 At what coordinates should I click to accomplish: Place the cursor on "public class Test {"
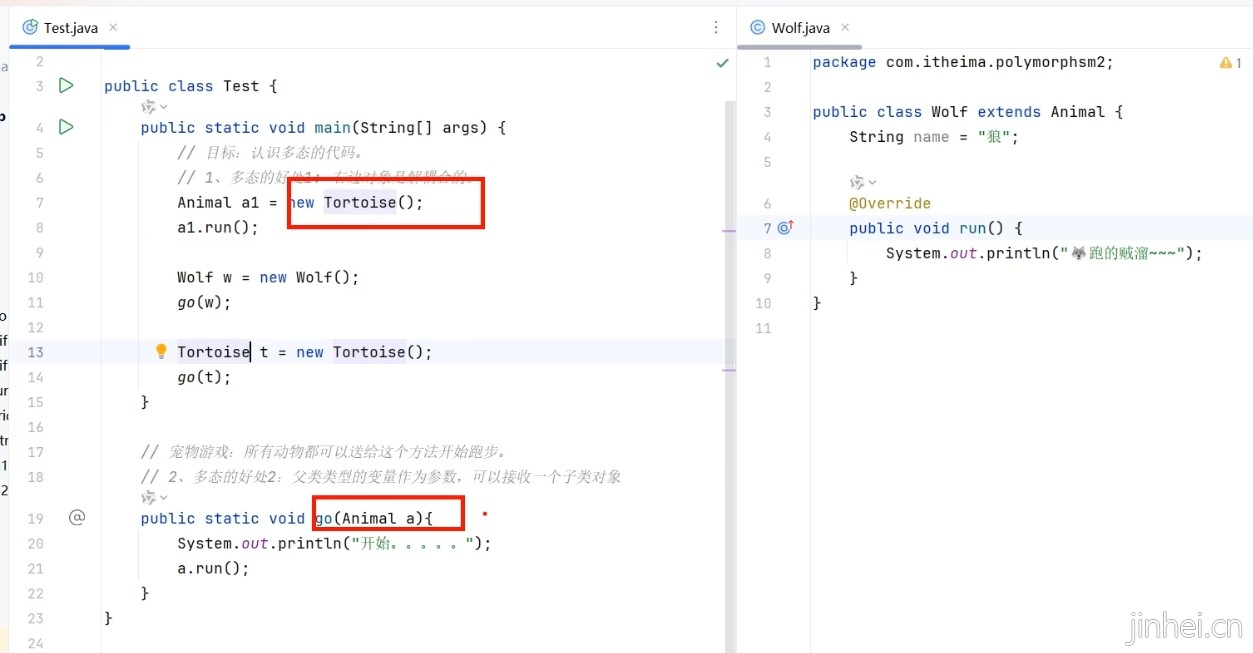pos(190,86)
